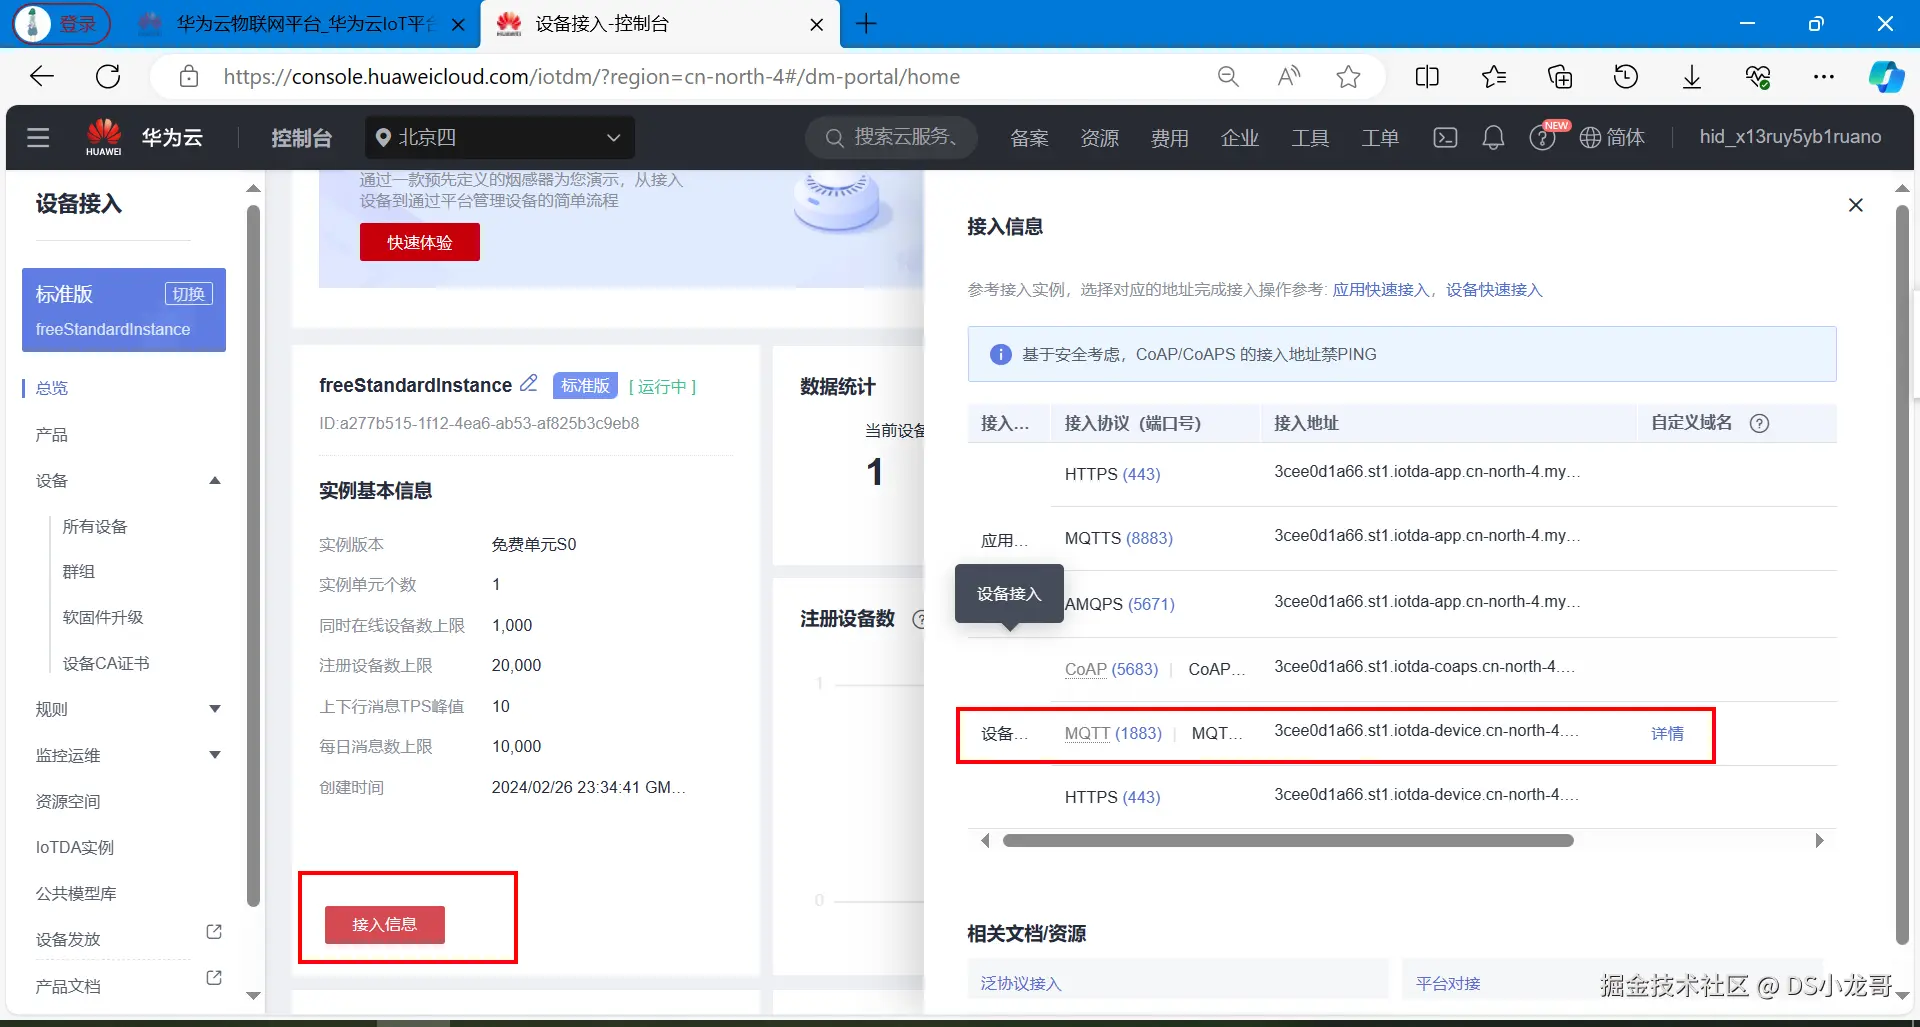
Task: Toggle read aloud in address bar
Action: 1289,76
